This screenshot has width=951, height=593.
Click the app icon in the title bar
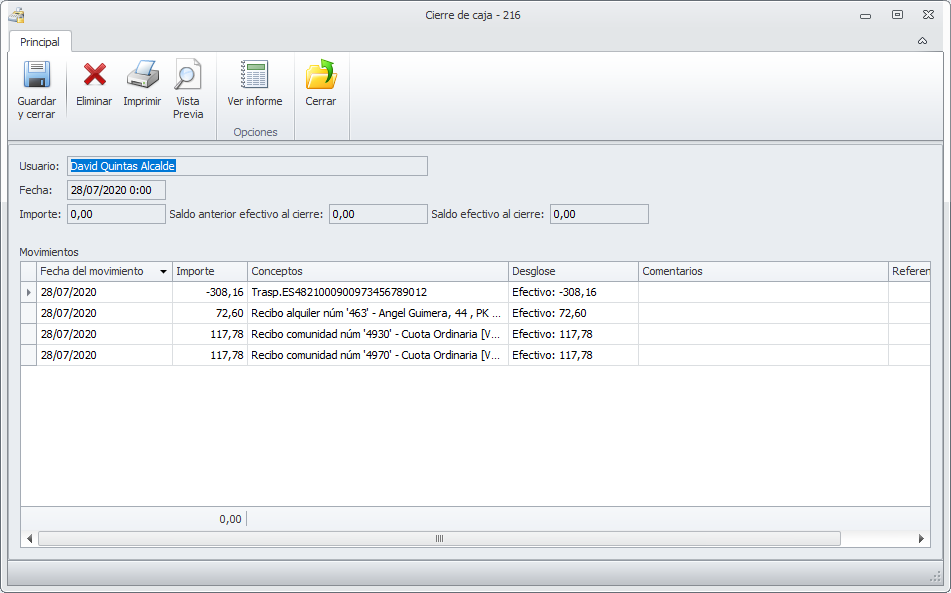[16, 15]
